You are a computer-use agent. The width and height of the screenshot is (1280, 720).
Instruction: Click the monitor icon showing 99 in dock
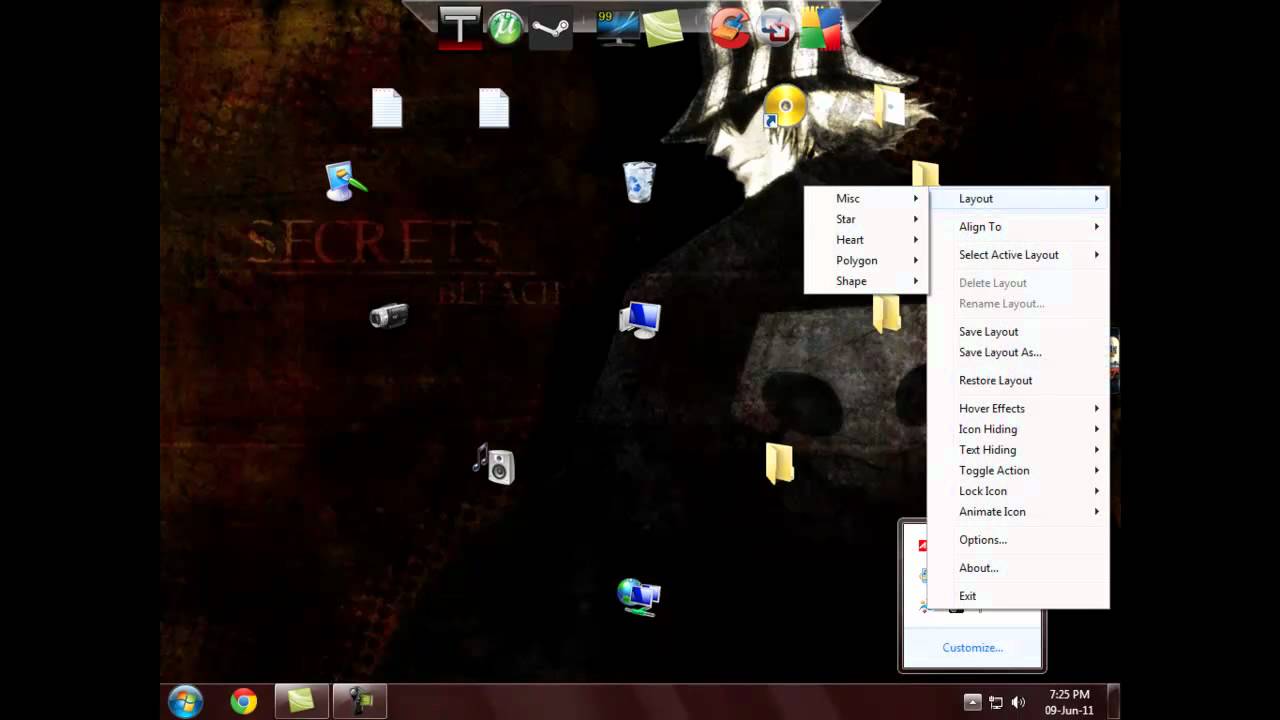click(617, 27)
